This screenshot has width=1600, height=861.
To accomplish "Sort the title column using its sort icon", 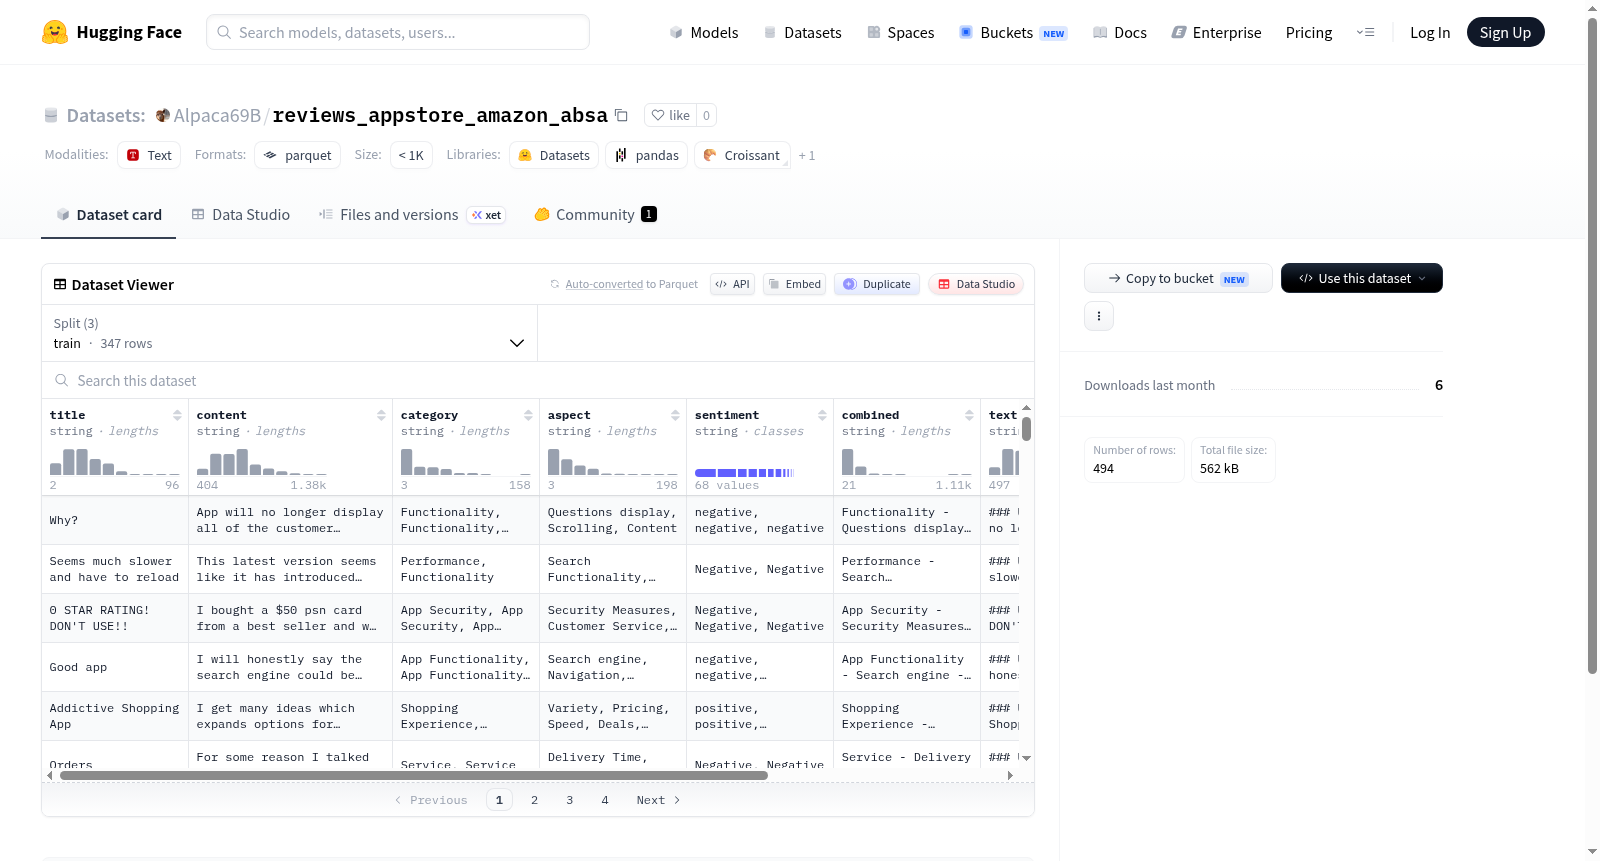I will point(177,415).
